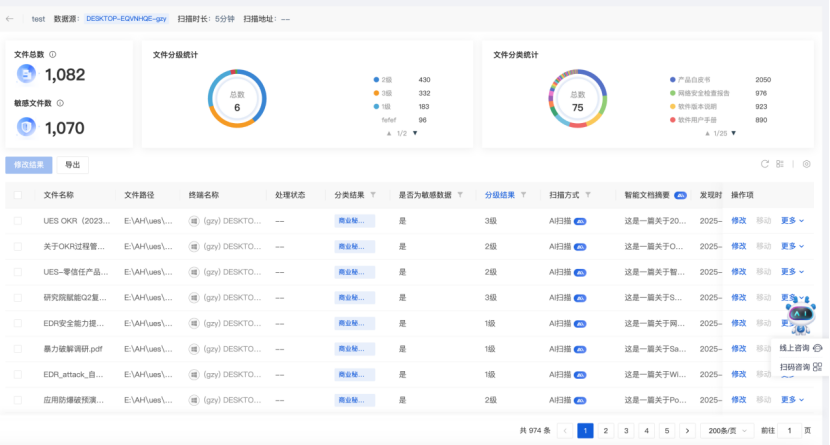Image resolution: width=830 pixels, height=445 pixels.
Task: Select the EDR_attack row checkbox
Action: [18, 374]
